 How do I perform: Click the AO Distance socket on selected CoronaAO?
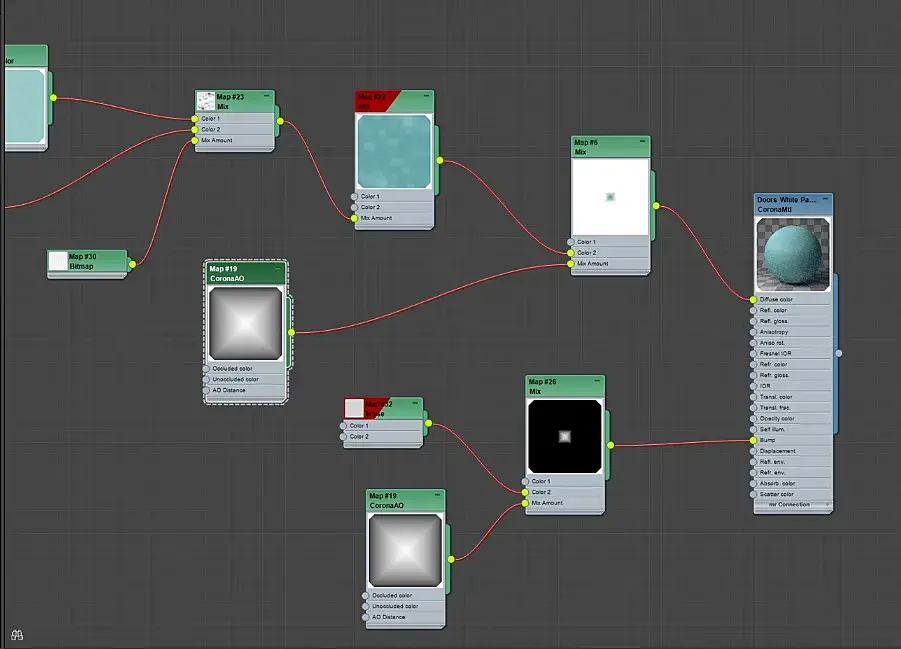[x=206, y=390]
